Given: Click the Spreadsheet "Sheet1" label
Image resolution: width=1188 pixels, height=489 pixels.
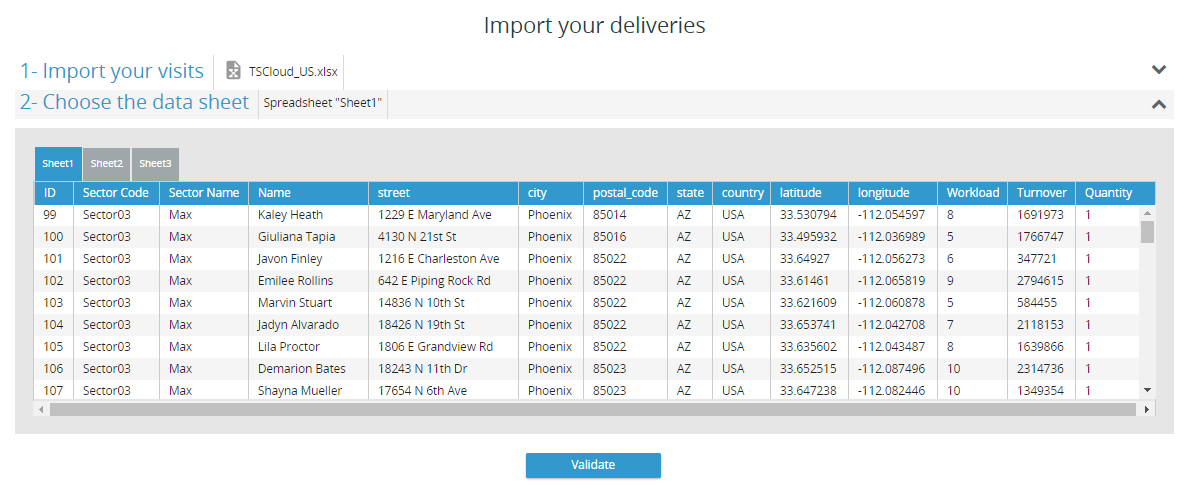Looking at the screenshot, I should click(x=323, y=103).
